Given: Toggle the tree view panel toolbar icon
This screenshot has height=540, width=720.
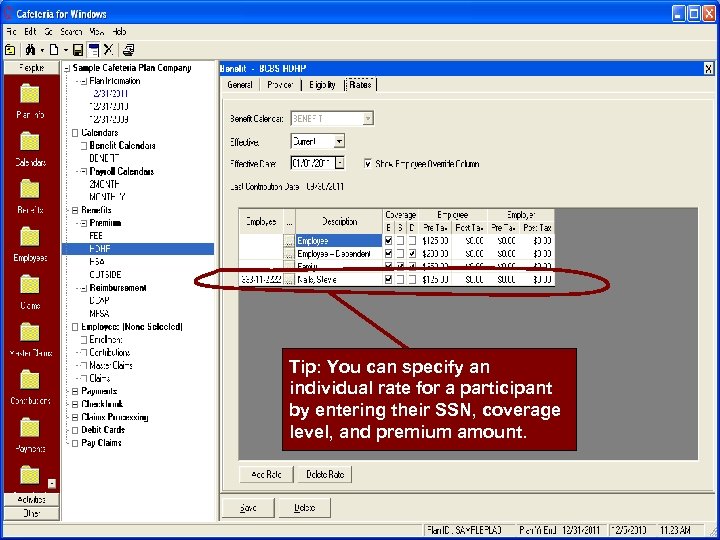Looking at the screenshot, I should [93, 50].
